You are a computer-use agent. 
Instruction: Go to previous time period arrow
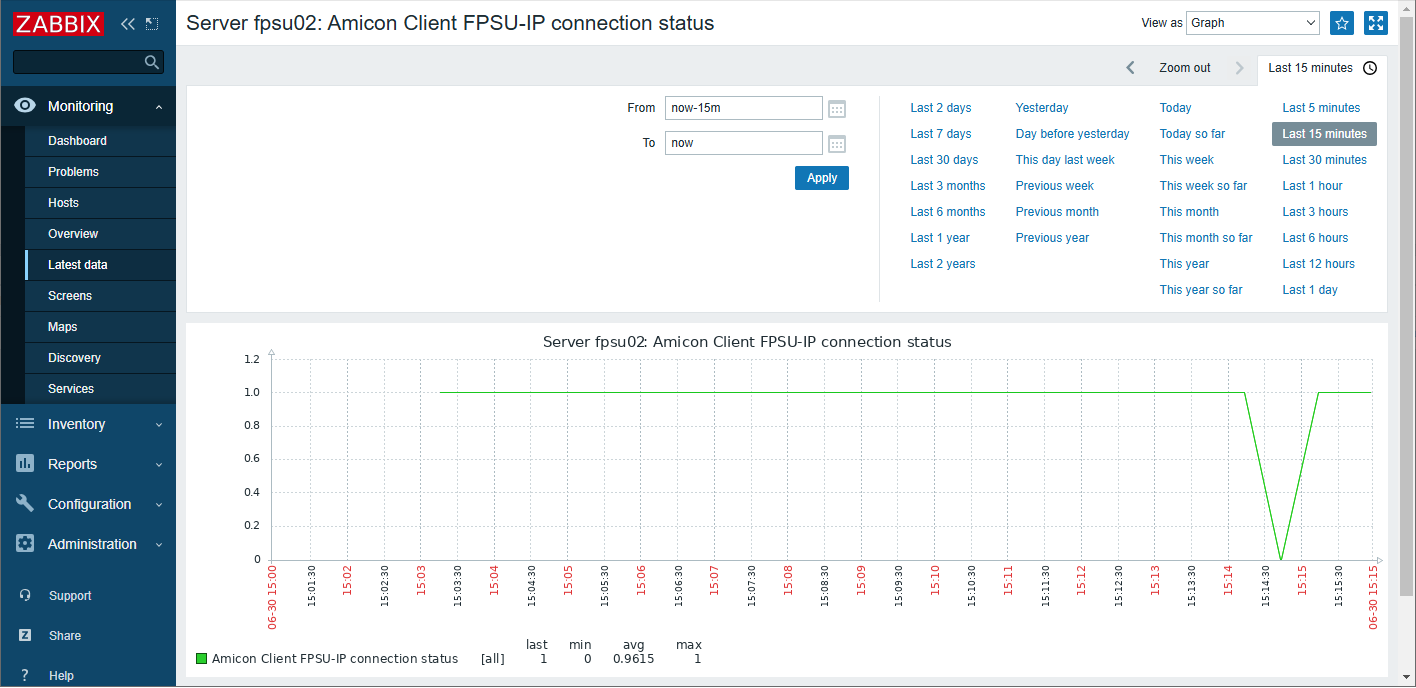pyautogui.click(x=1130, y=68)
